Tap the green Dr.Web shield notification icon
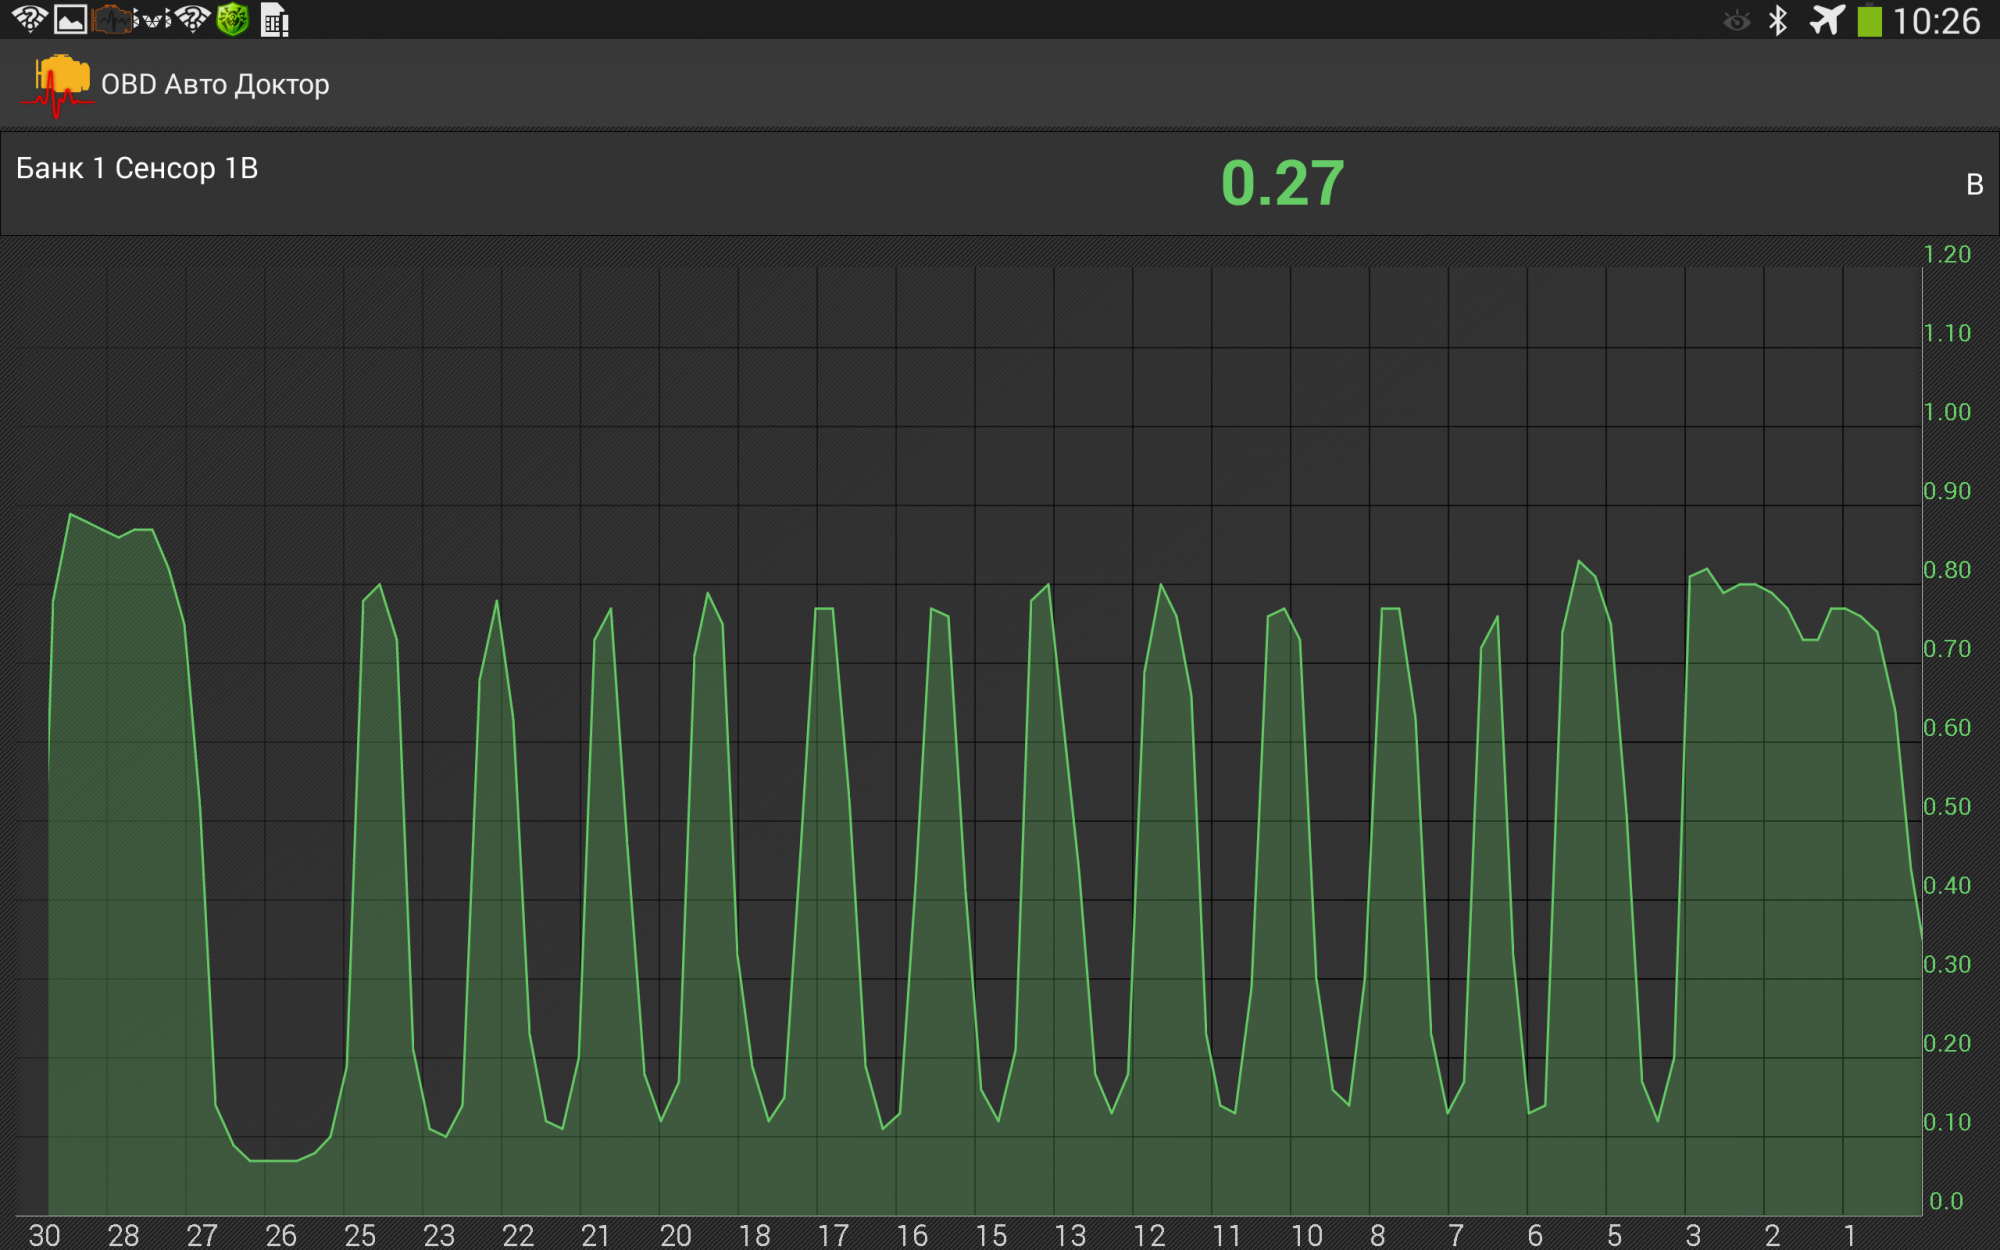This screenshot has height=1250, width=2000. point(232,20)
